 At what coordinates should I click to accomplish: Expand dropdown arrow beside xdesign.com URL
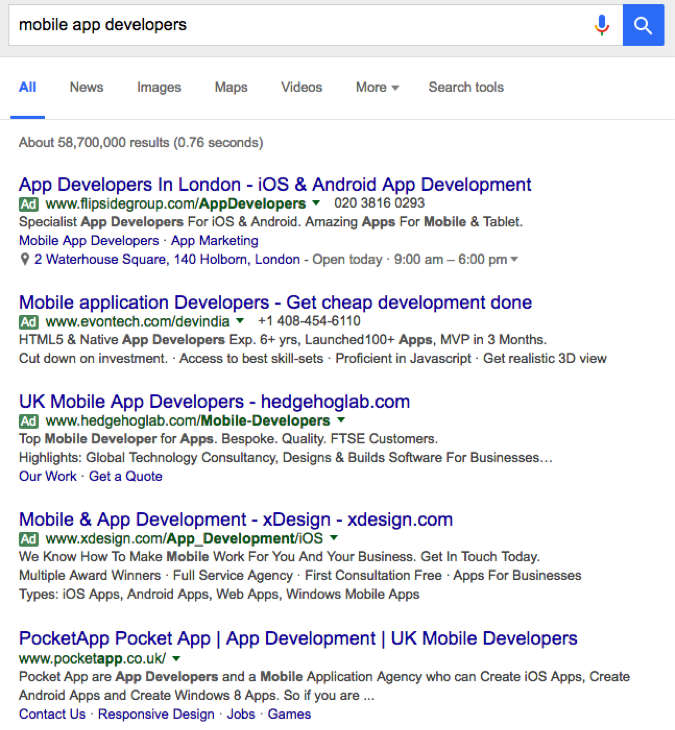[333, 538]
